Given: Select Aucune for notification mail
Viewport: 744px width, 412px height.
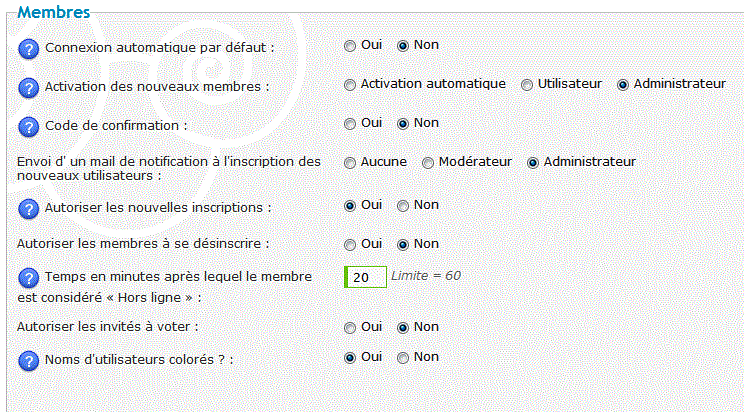Looking at the screenshot, I should click(x=350, y=163).
